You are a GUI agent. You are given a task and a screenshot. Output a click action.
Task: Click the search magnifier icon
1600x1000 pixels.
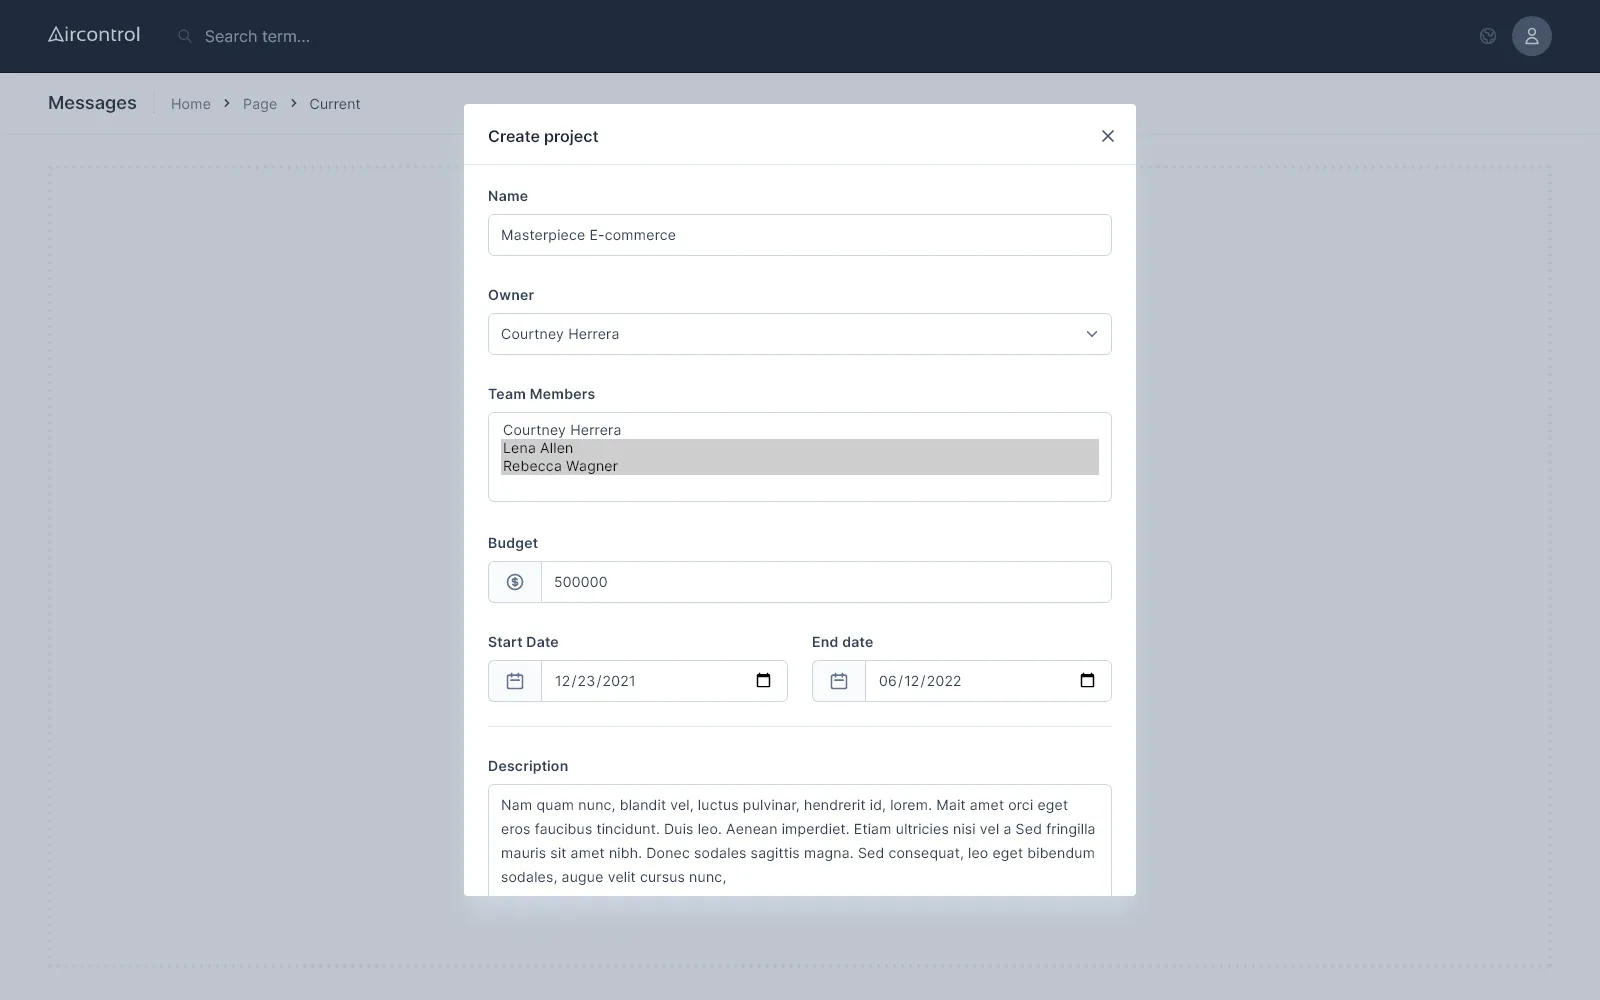[x=185, y=36]
